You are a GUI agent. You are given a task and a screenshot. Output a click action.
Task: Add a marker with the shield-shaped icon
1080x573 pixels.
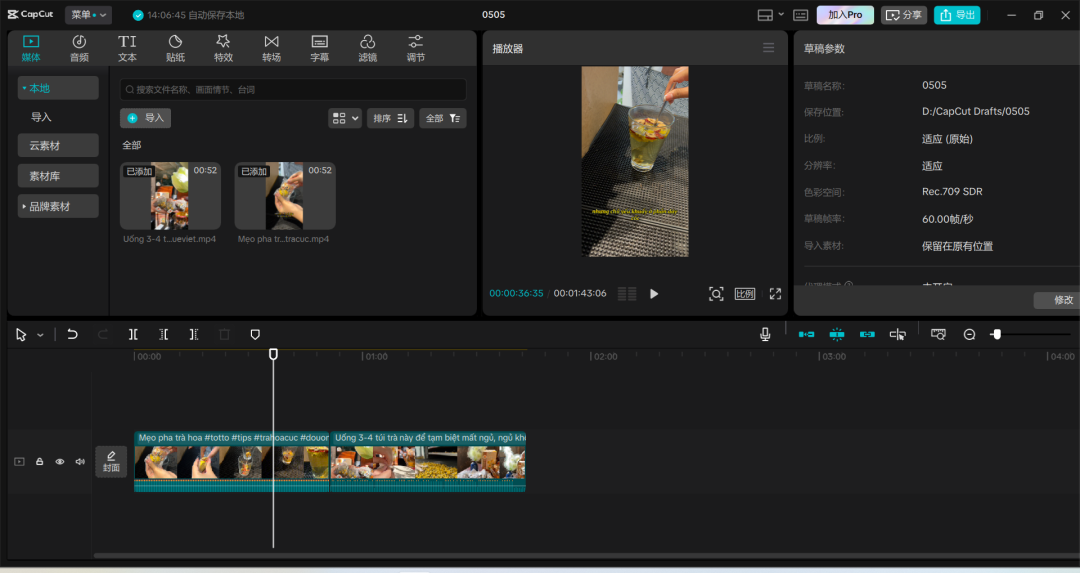[255, 334]
